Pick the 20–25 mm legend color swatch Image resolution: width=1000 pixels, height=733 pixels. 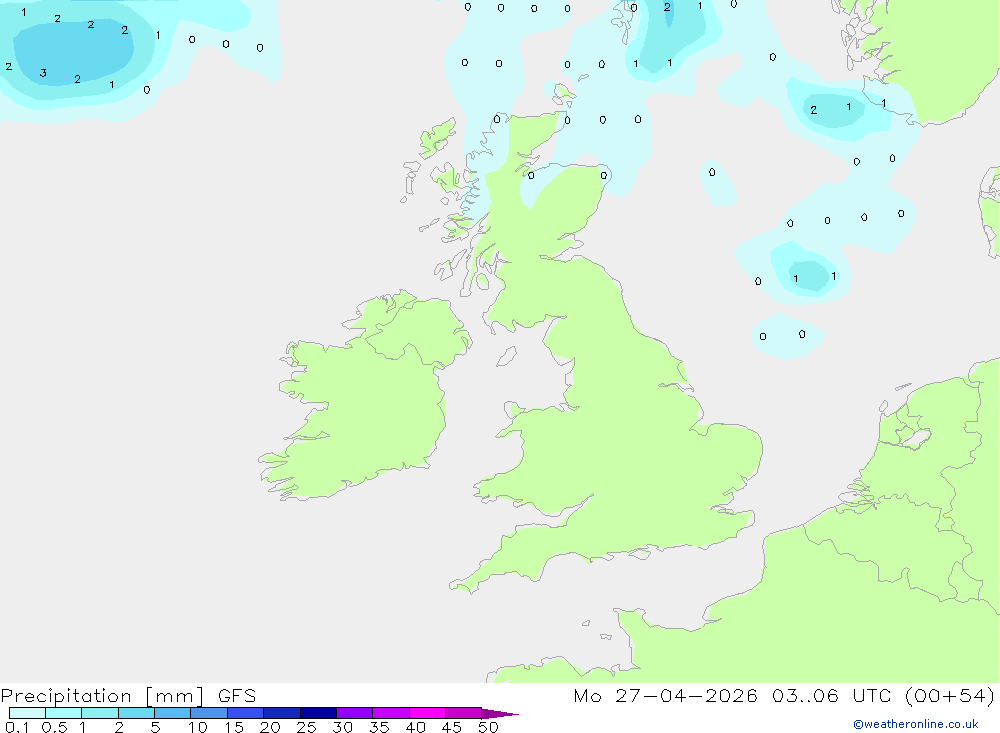(282, 713)
